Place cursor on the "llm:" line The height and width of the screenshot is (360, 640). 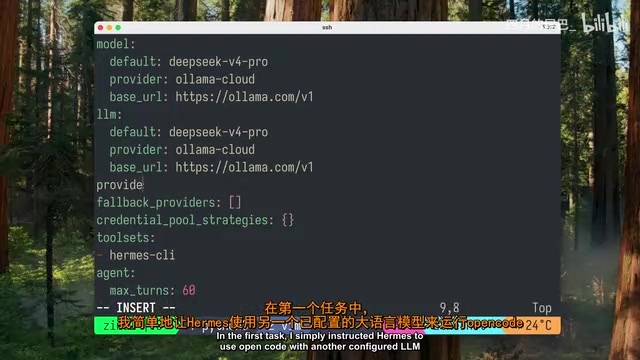tap(109, 115)
